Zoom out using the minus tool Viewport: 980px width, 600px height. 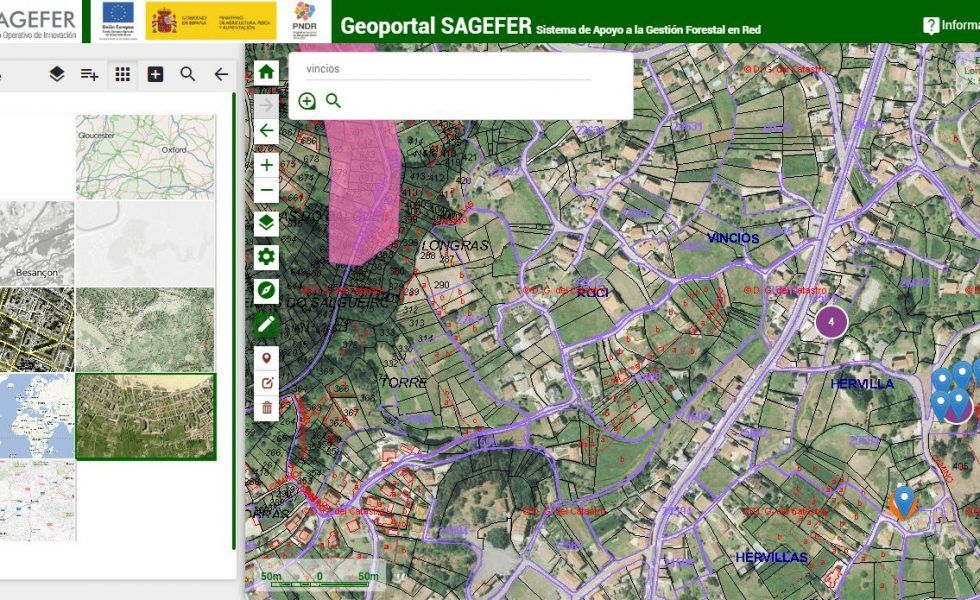click(x=265, y=189)
